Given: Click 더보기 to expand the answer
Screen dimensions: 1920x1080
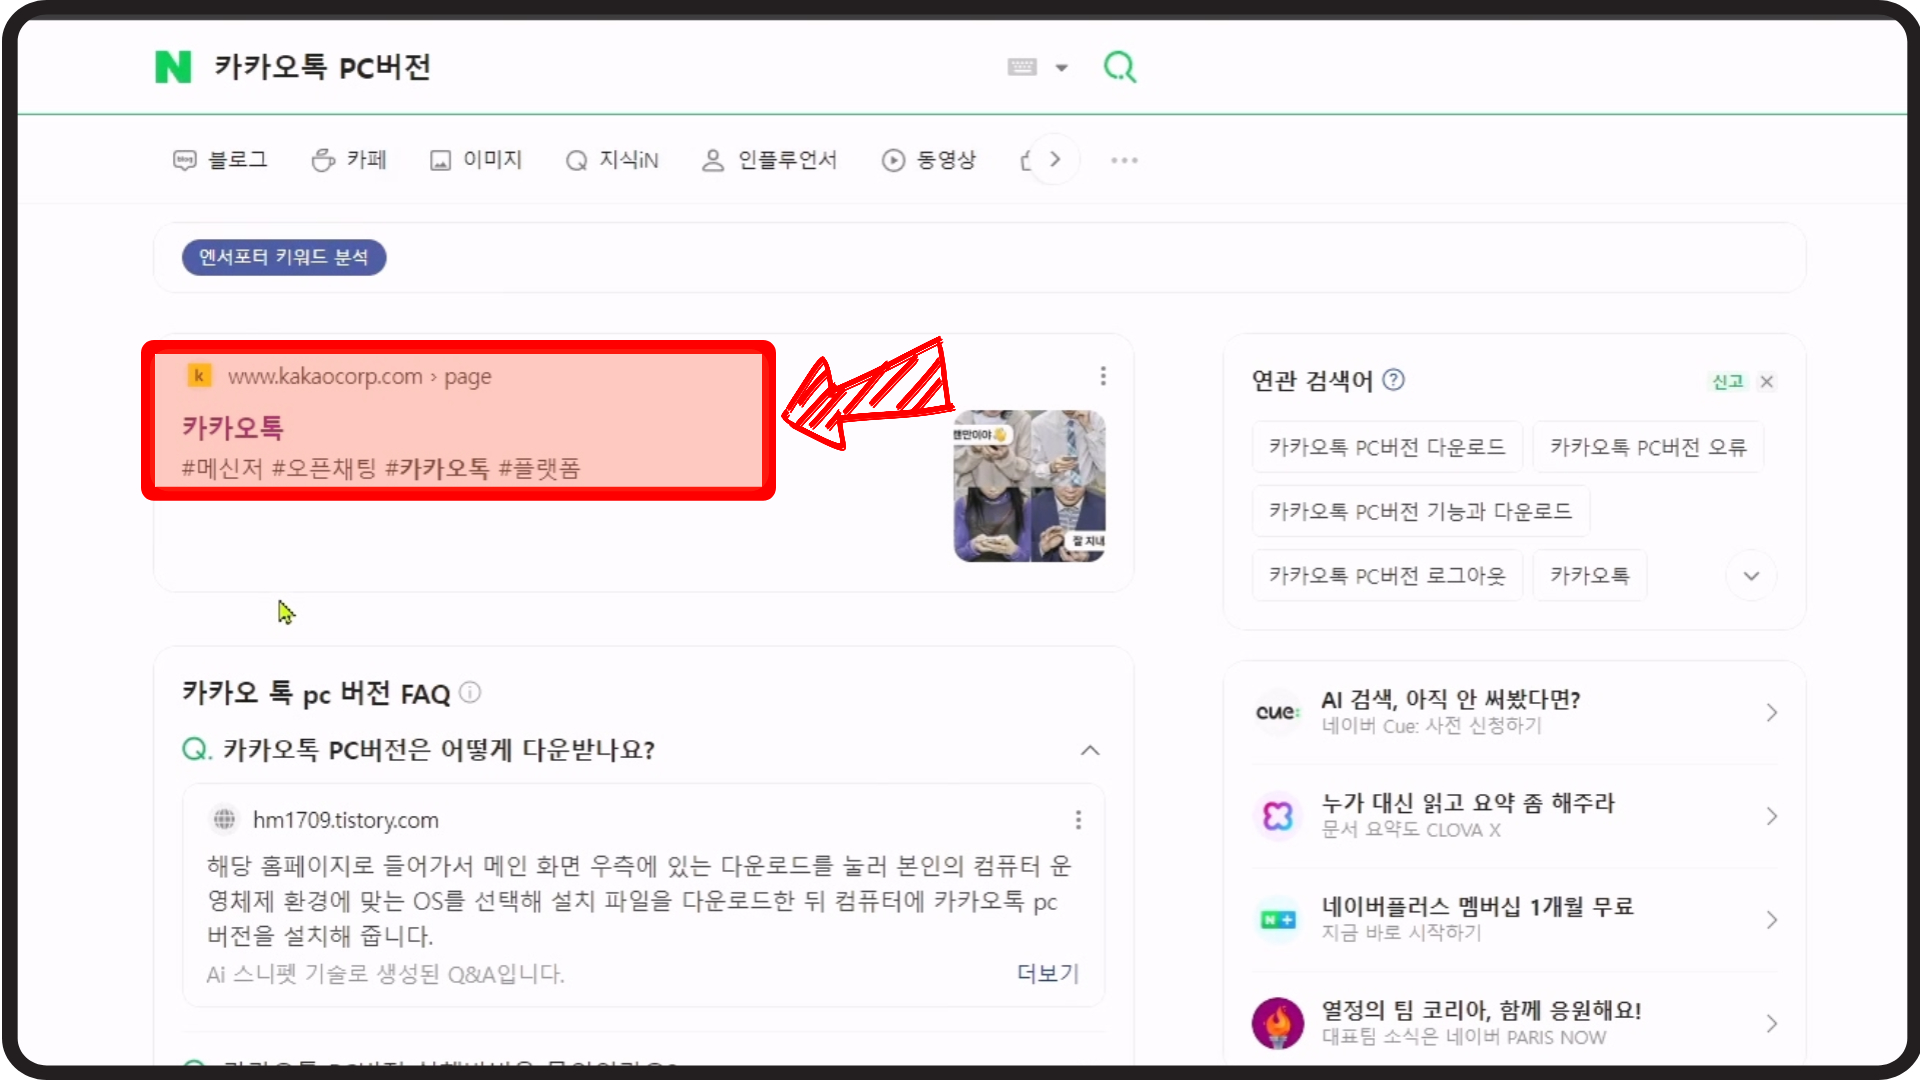Looking at the screenshot, I should pyautogui.click(x=1048, y=973).
